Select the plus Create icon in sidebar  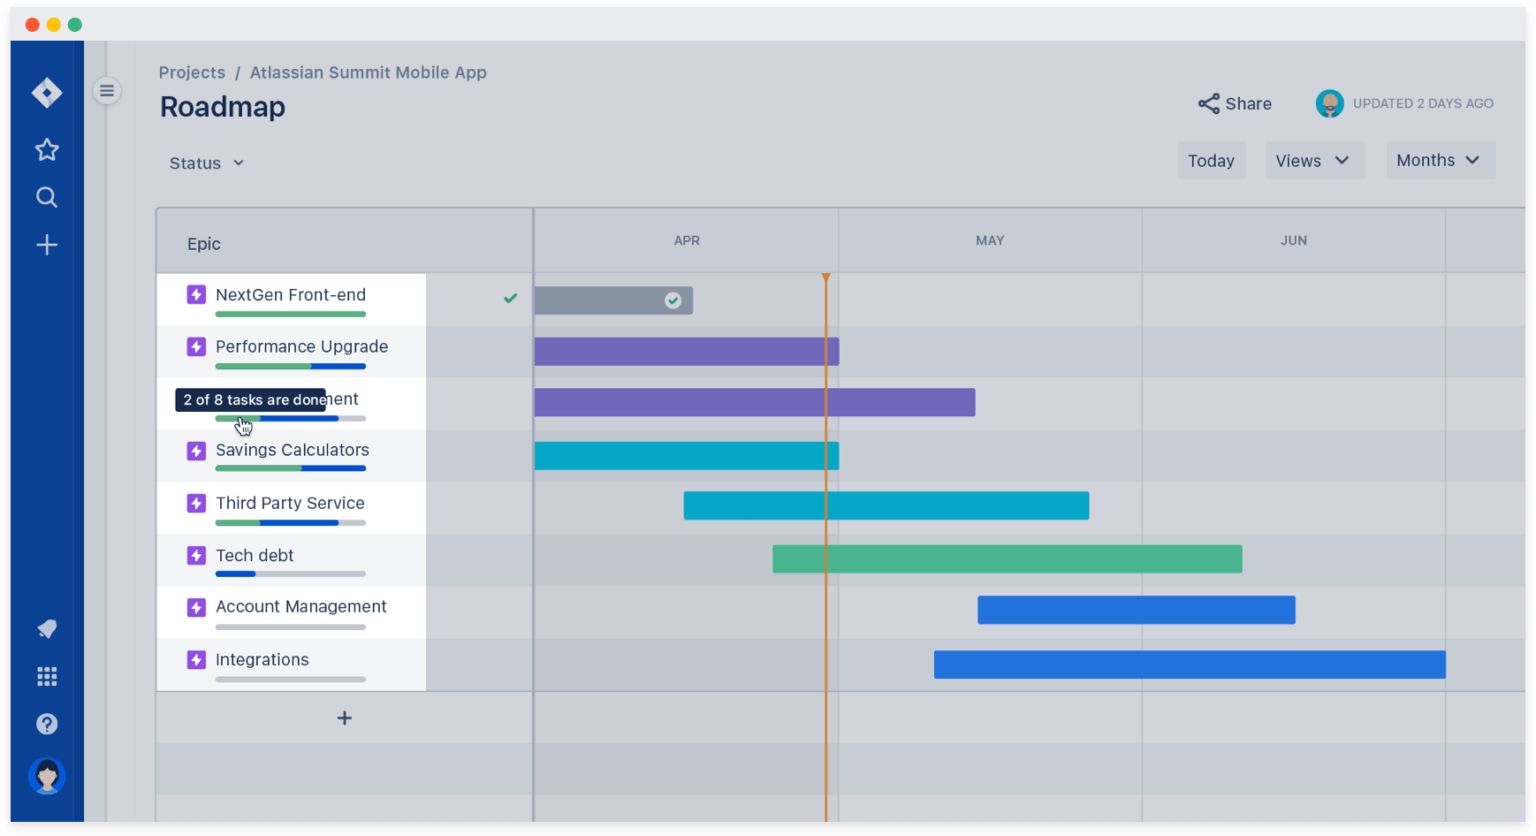click(46, 244)
